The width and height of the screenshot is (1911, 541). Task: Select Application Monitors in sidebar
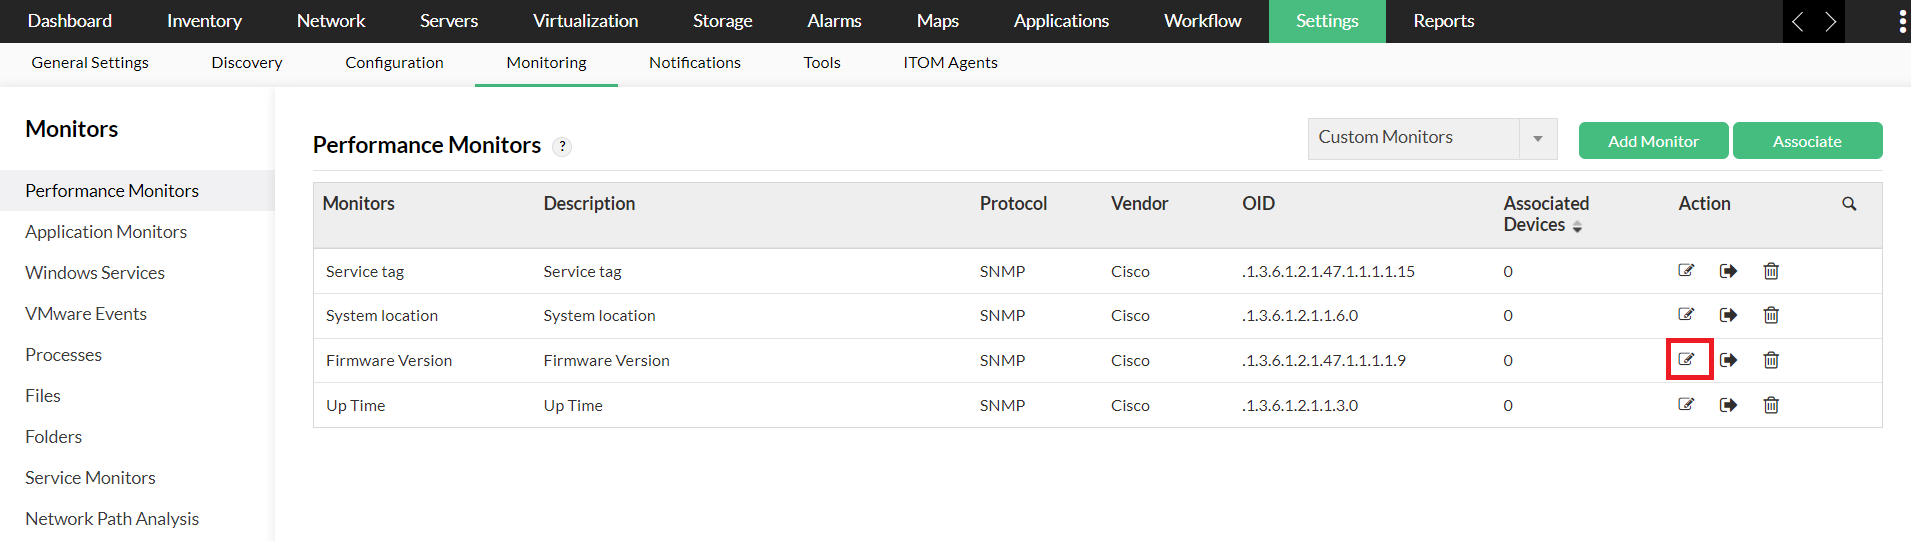[106, 232]
